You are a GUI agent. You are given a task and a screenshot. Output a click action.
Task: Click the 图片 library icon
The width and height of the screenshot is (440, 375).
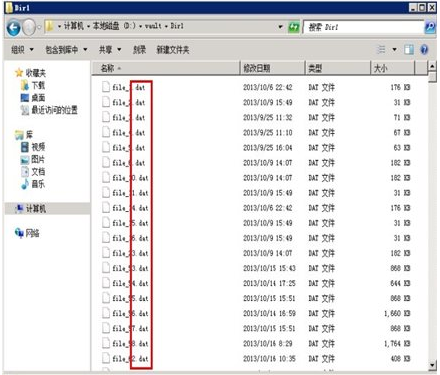25,159
